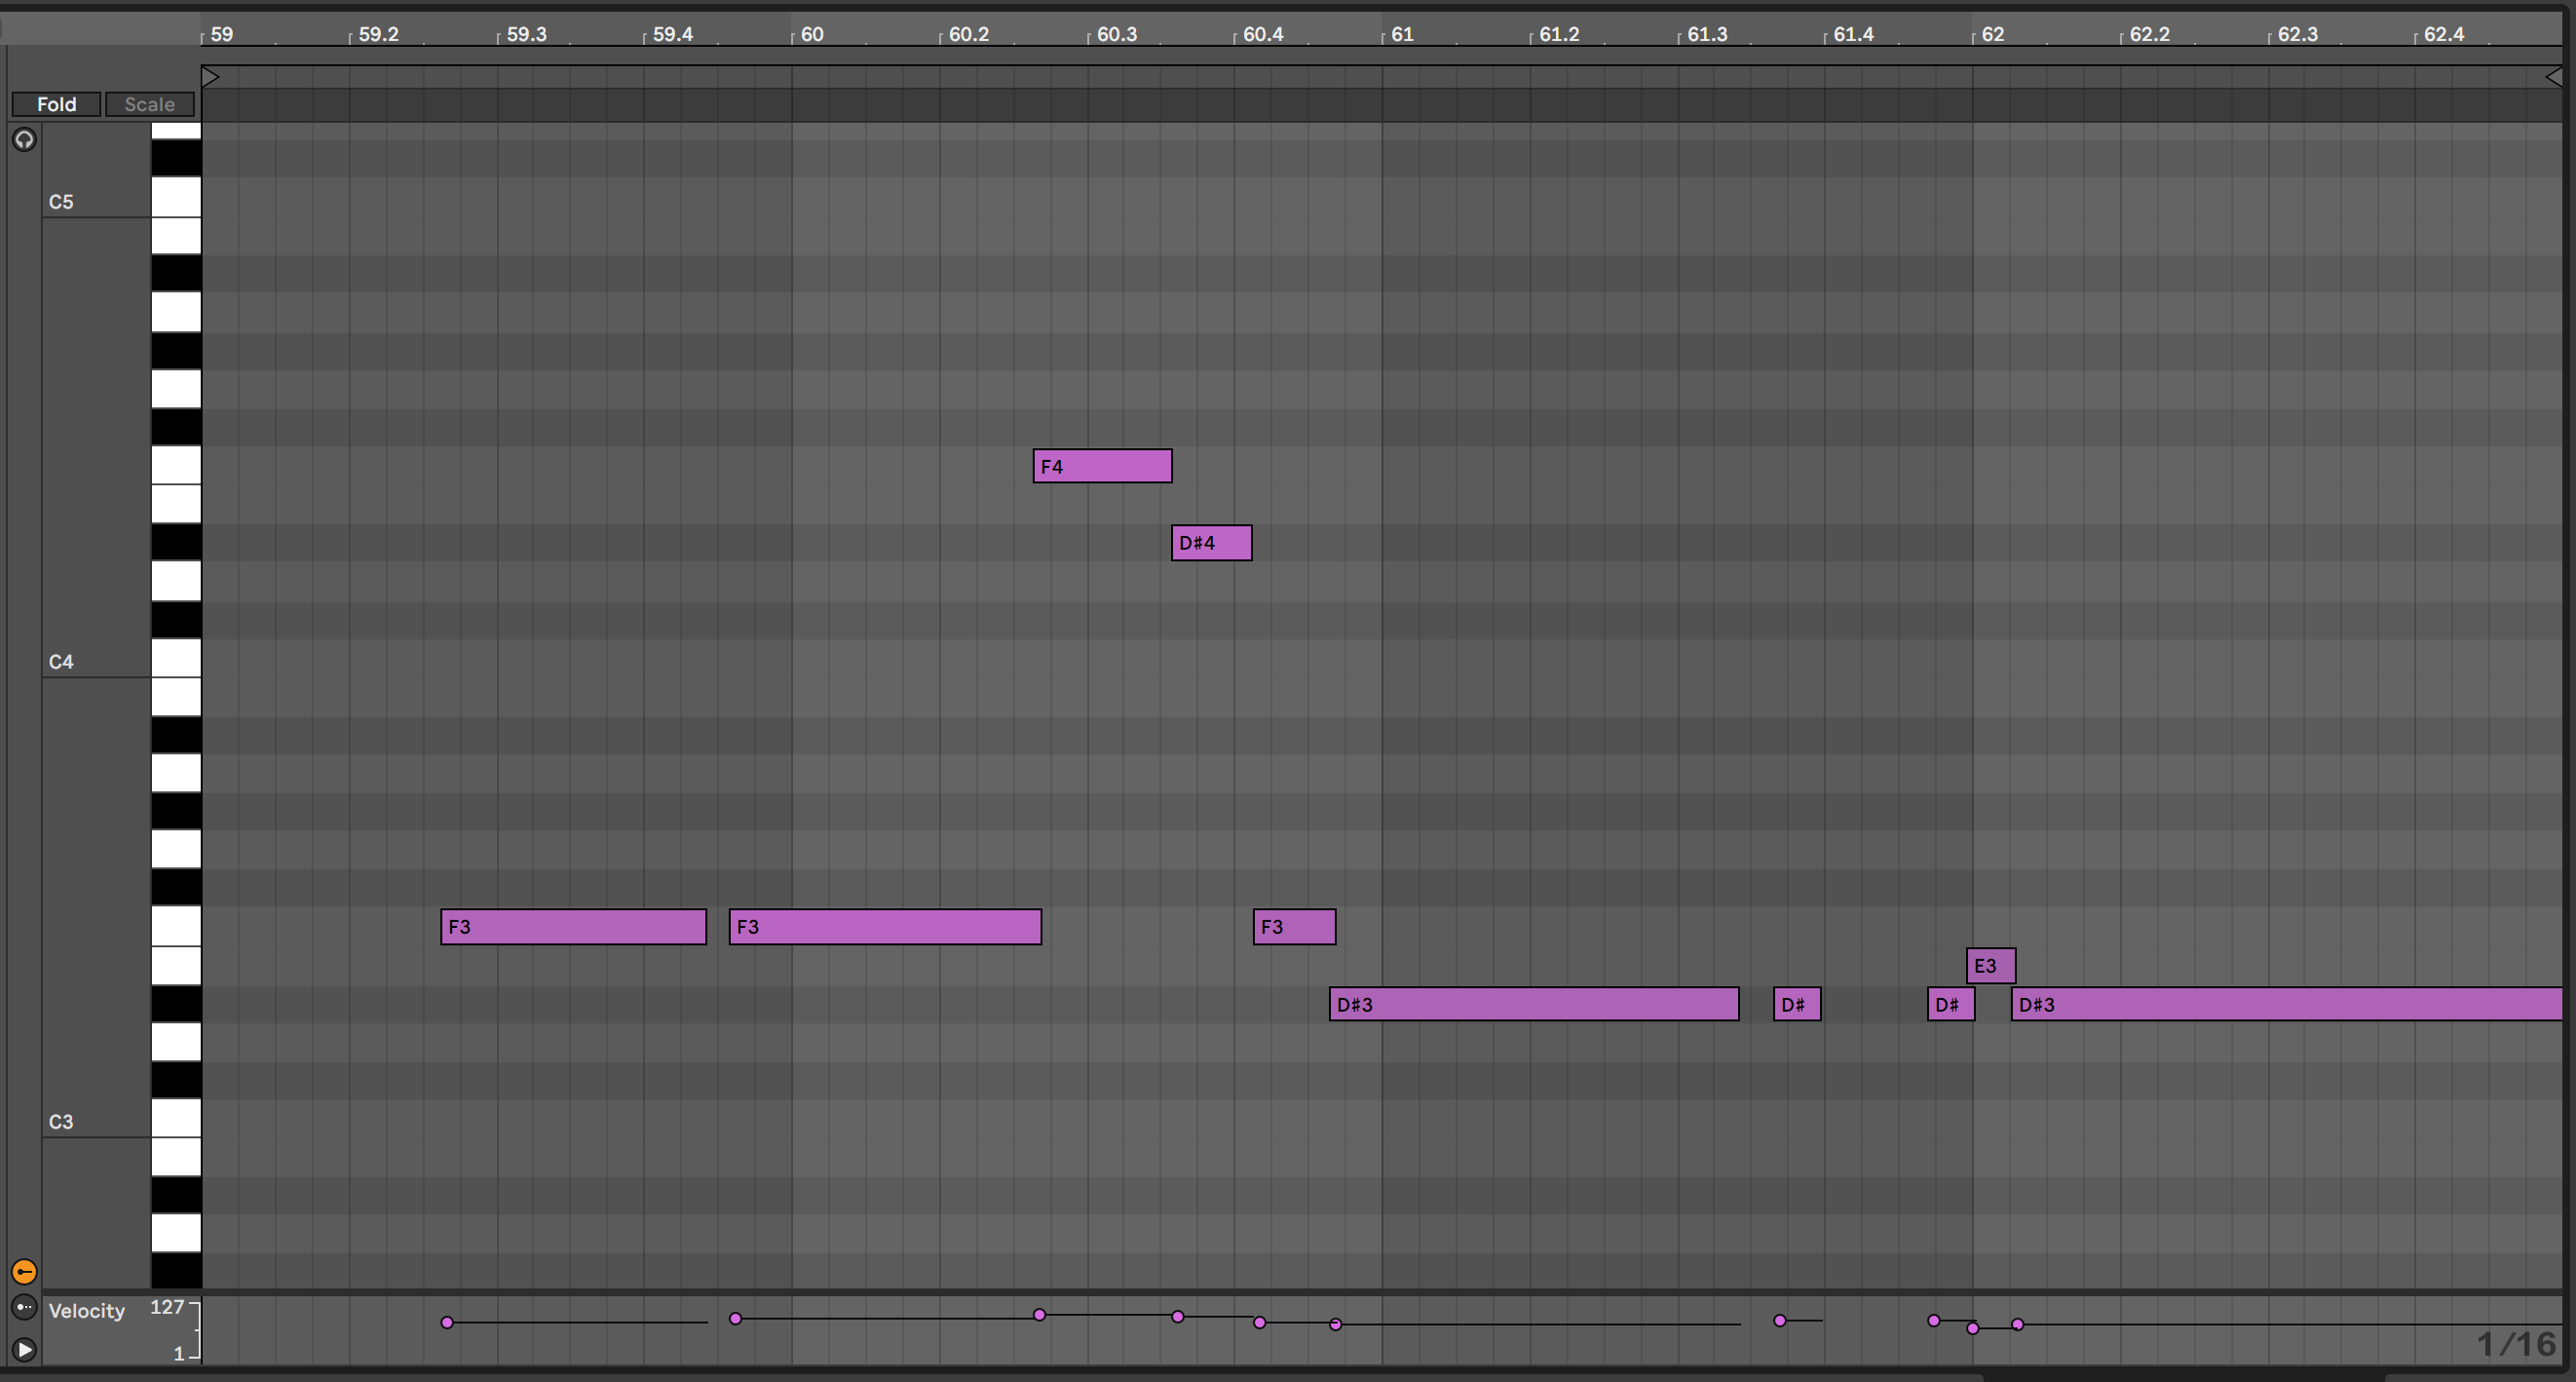Click the C3 piano key
This screenshot has width=2576, height=1382.
pyautogui.click(x=176, y=1118)
